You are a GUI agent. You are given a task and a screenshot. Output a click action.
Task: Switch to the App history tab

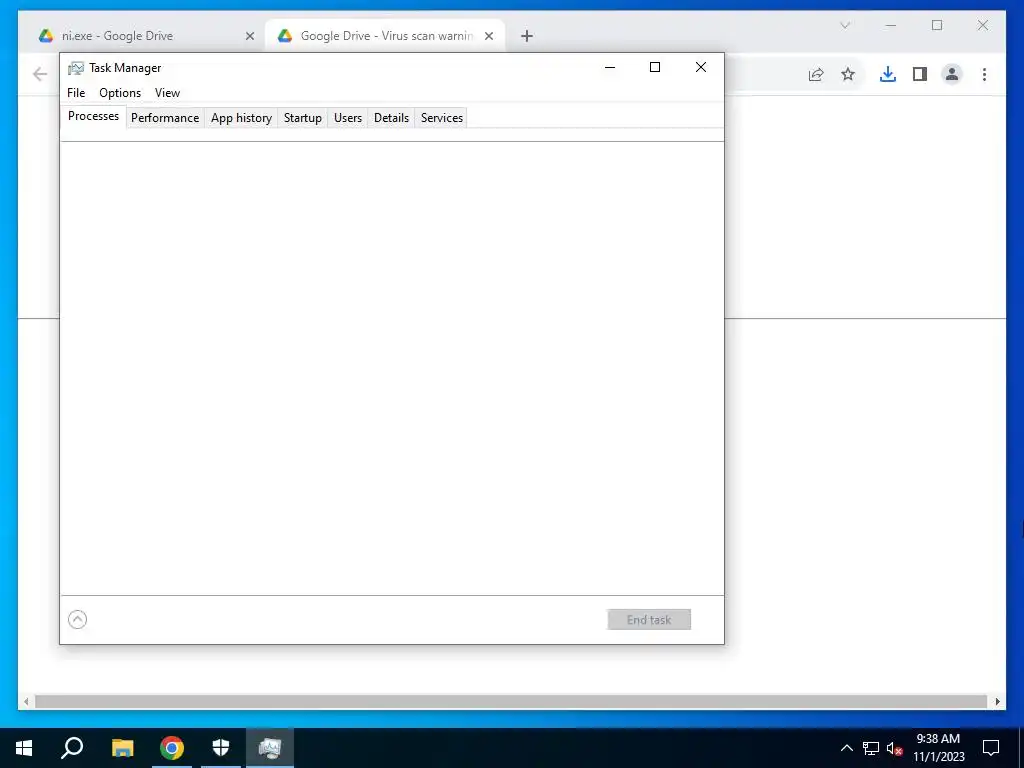pyautogui.click(x=241, y=118)
